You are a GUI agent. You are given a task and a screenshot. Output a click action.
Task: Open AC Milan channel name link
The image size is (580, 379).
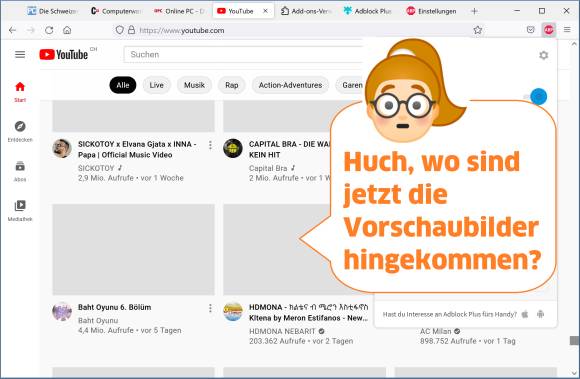pyautogui.click(x=436, y=331)
